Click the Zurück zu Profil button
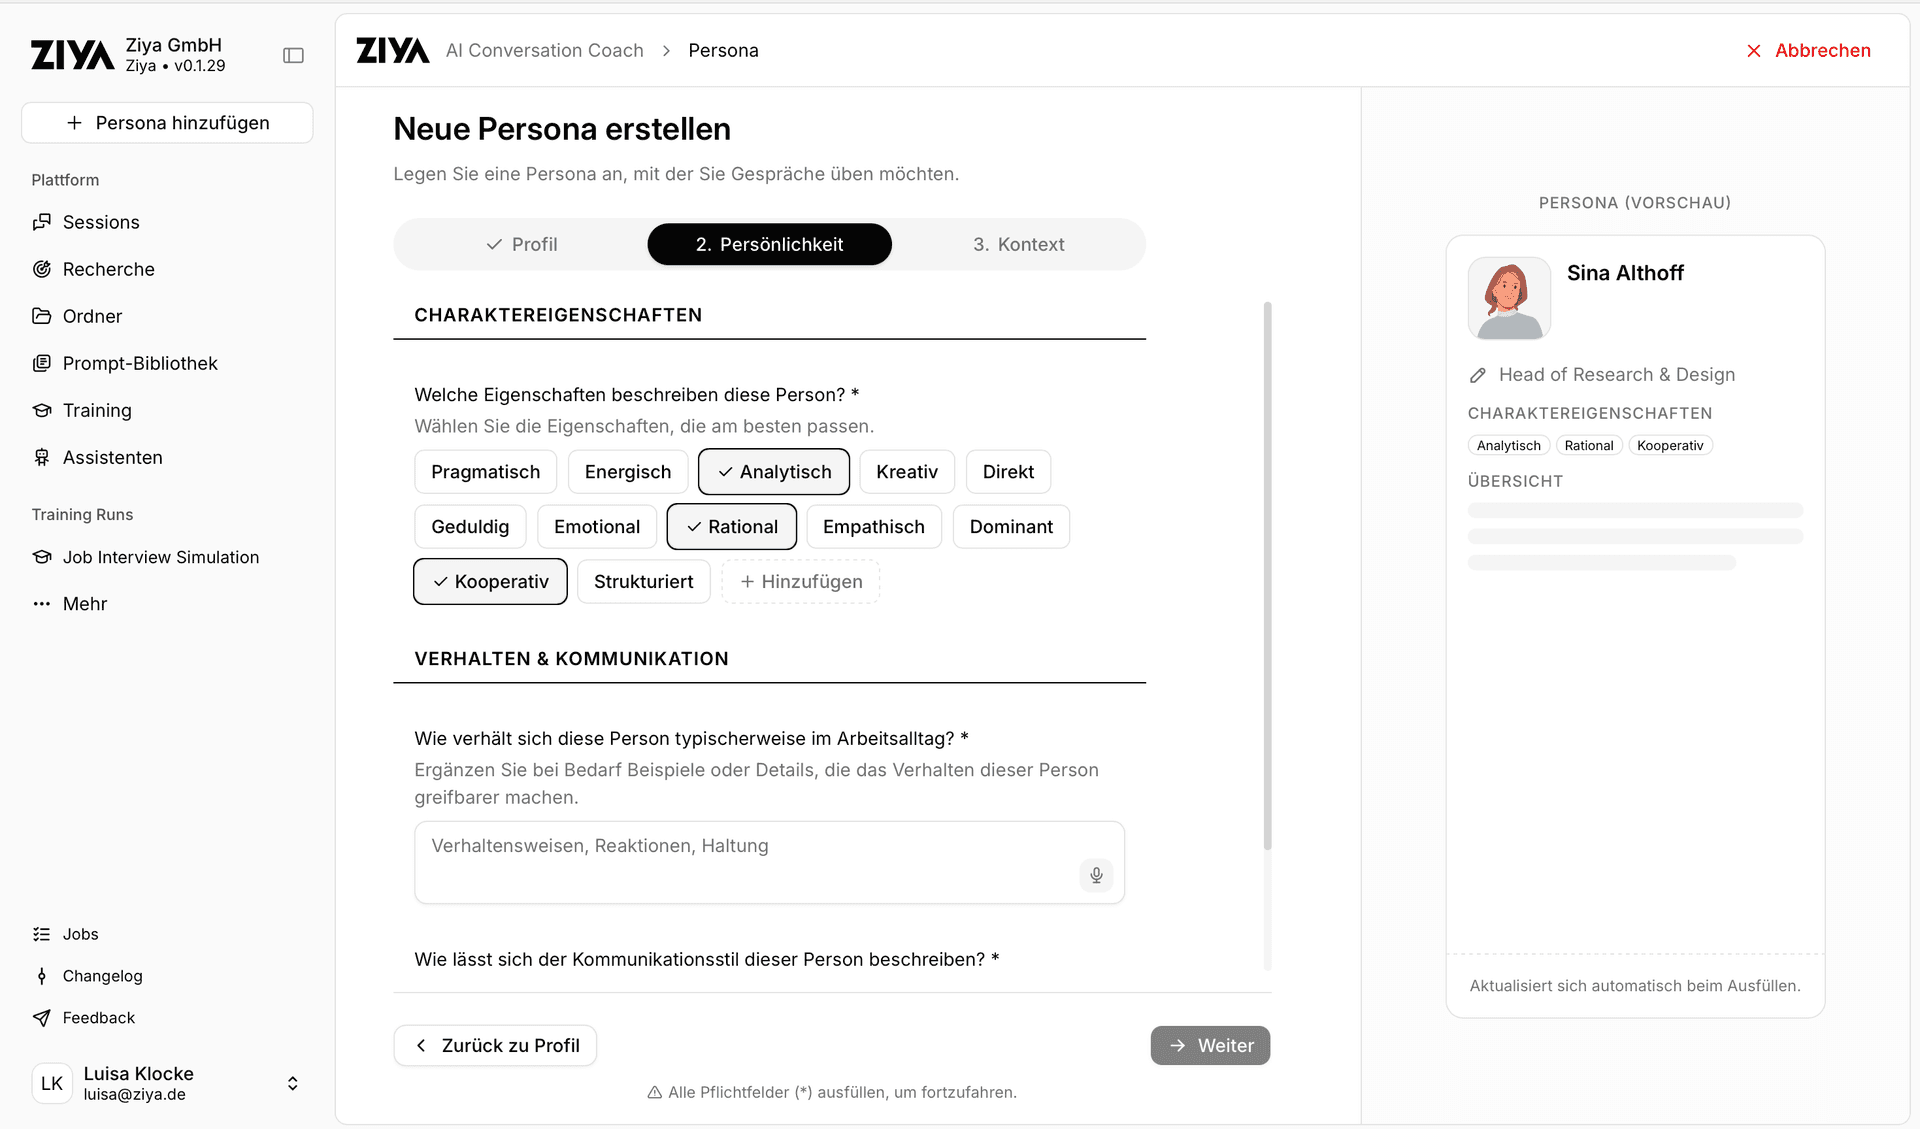1920x1129 pixels. click(x=496, y=1046)
